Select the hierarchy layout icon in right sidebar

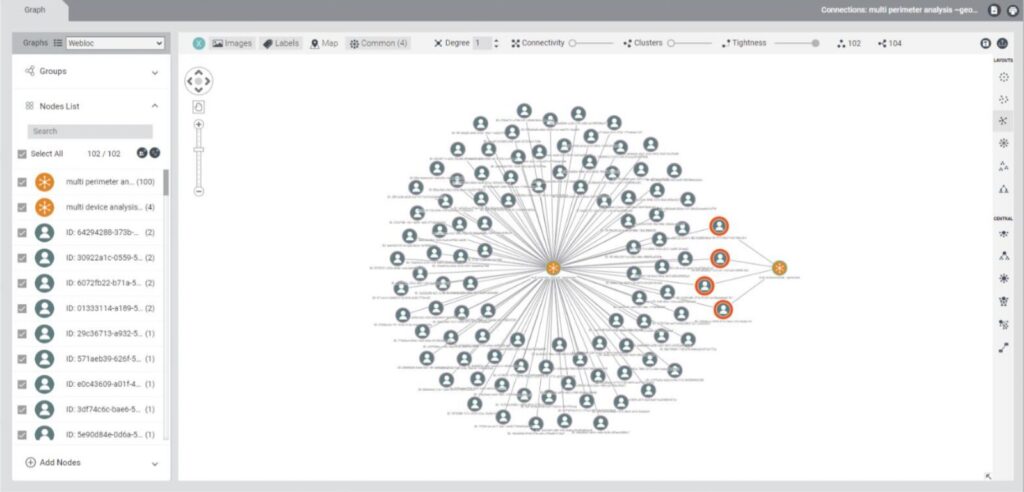[x=1003, y=189]
